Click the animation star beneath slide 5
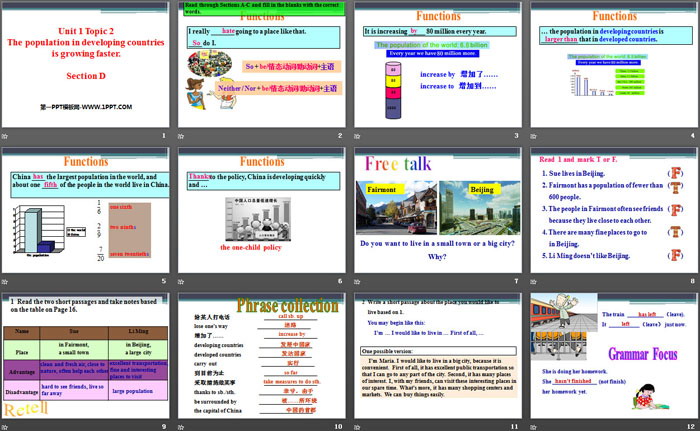The image size is (700, 431). point(7,283)
